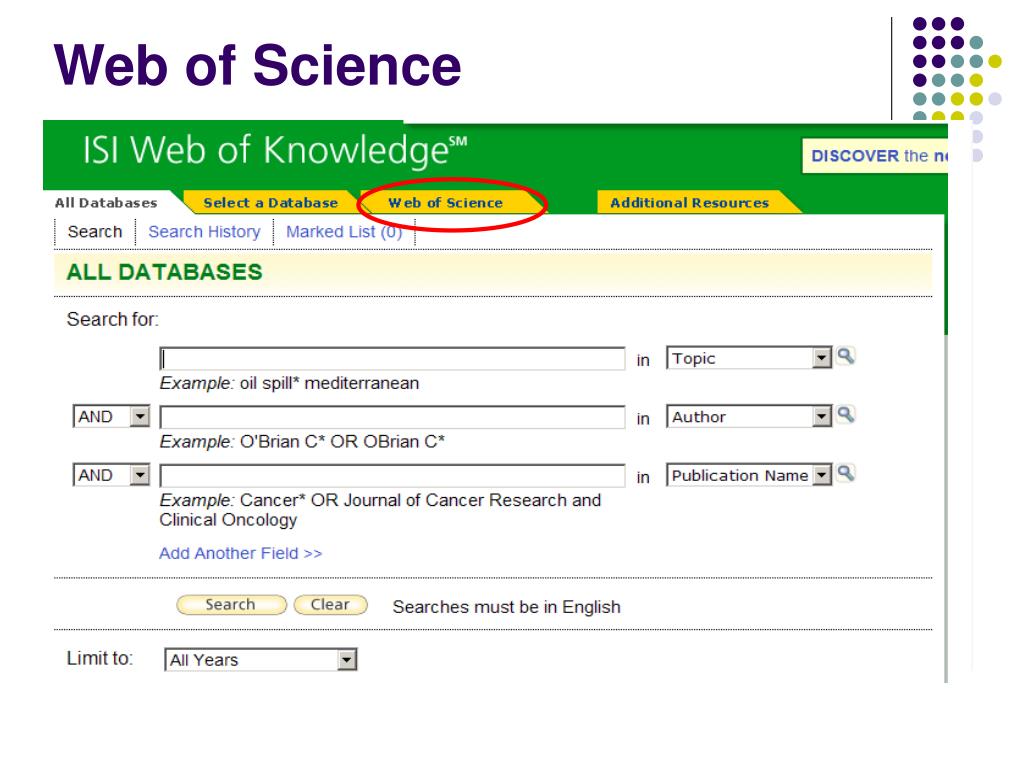Click the example text 'oil spill* mediterranean'
The image size is (1024, 768).
click(329, 383)
